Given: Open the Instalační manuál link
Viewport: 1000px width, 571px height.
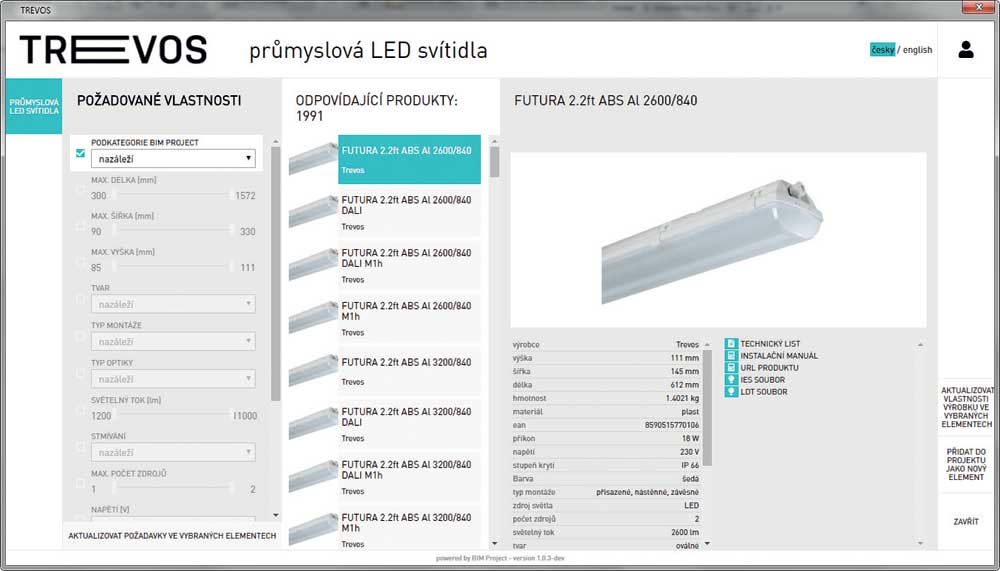Looking at the screenshot, I should pyautogui.click(x=779, y=355).
